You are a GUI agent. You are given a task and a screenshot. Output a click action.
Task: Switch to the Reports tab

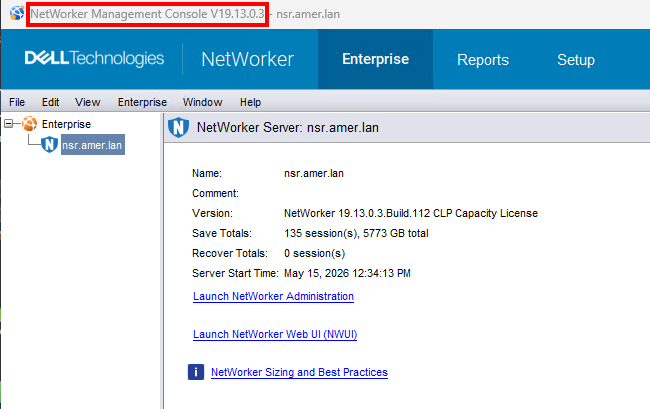483,60
